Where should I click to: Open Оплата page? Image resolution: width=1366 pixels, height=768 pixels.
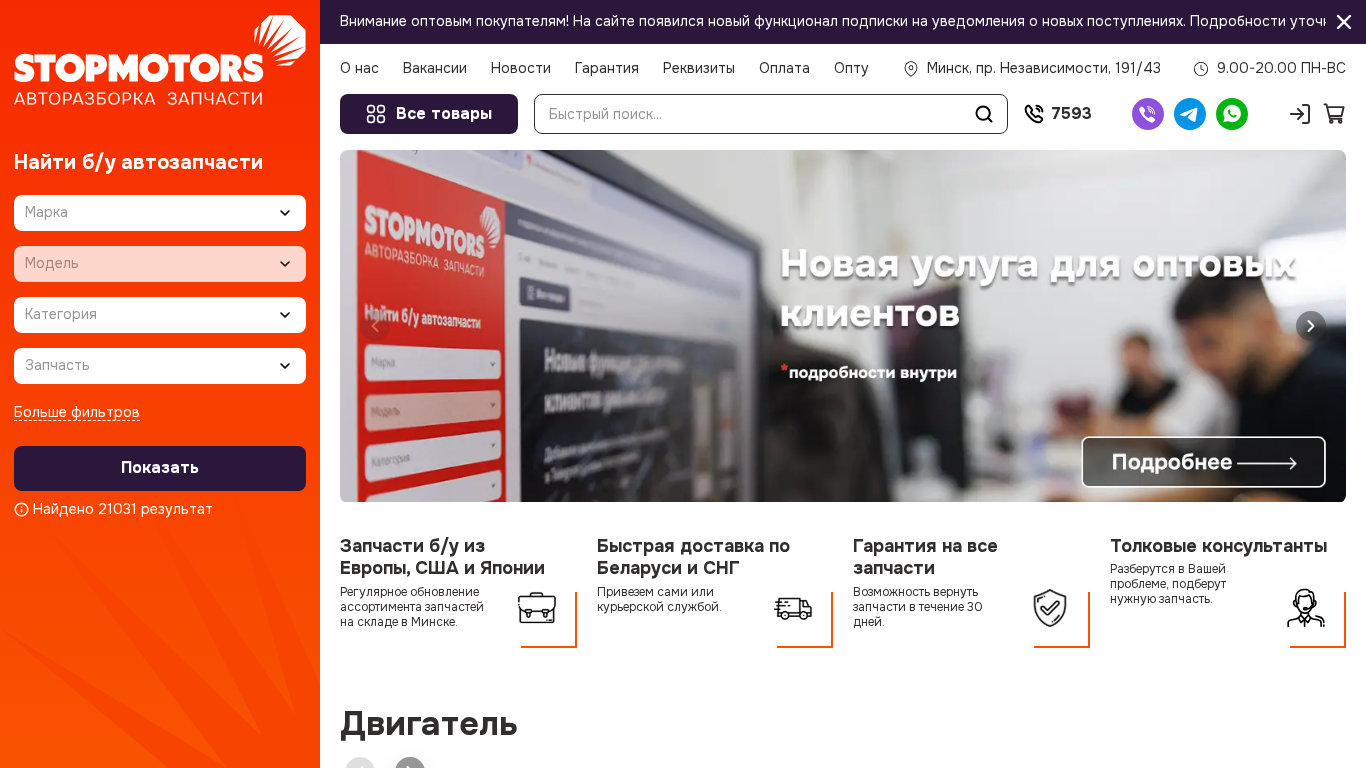[784, 69]
